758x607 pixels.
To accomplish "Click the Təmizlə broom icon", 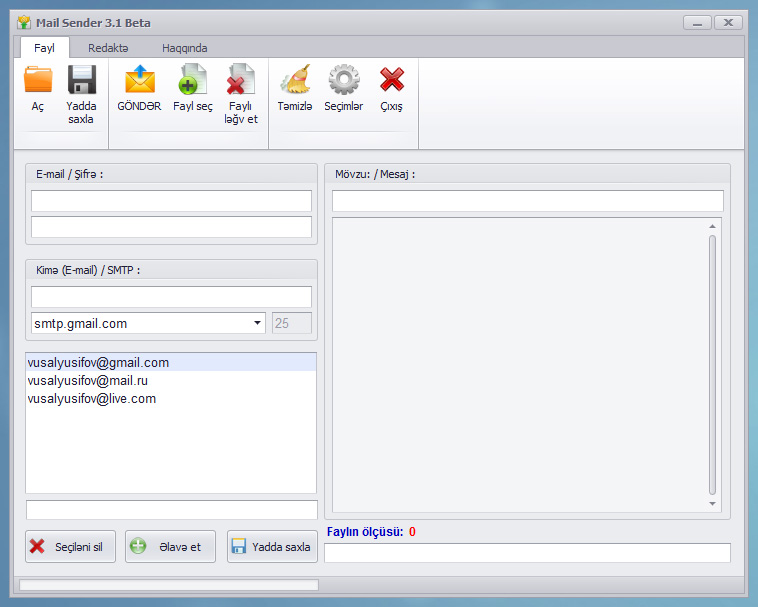I will (295, 80).
